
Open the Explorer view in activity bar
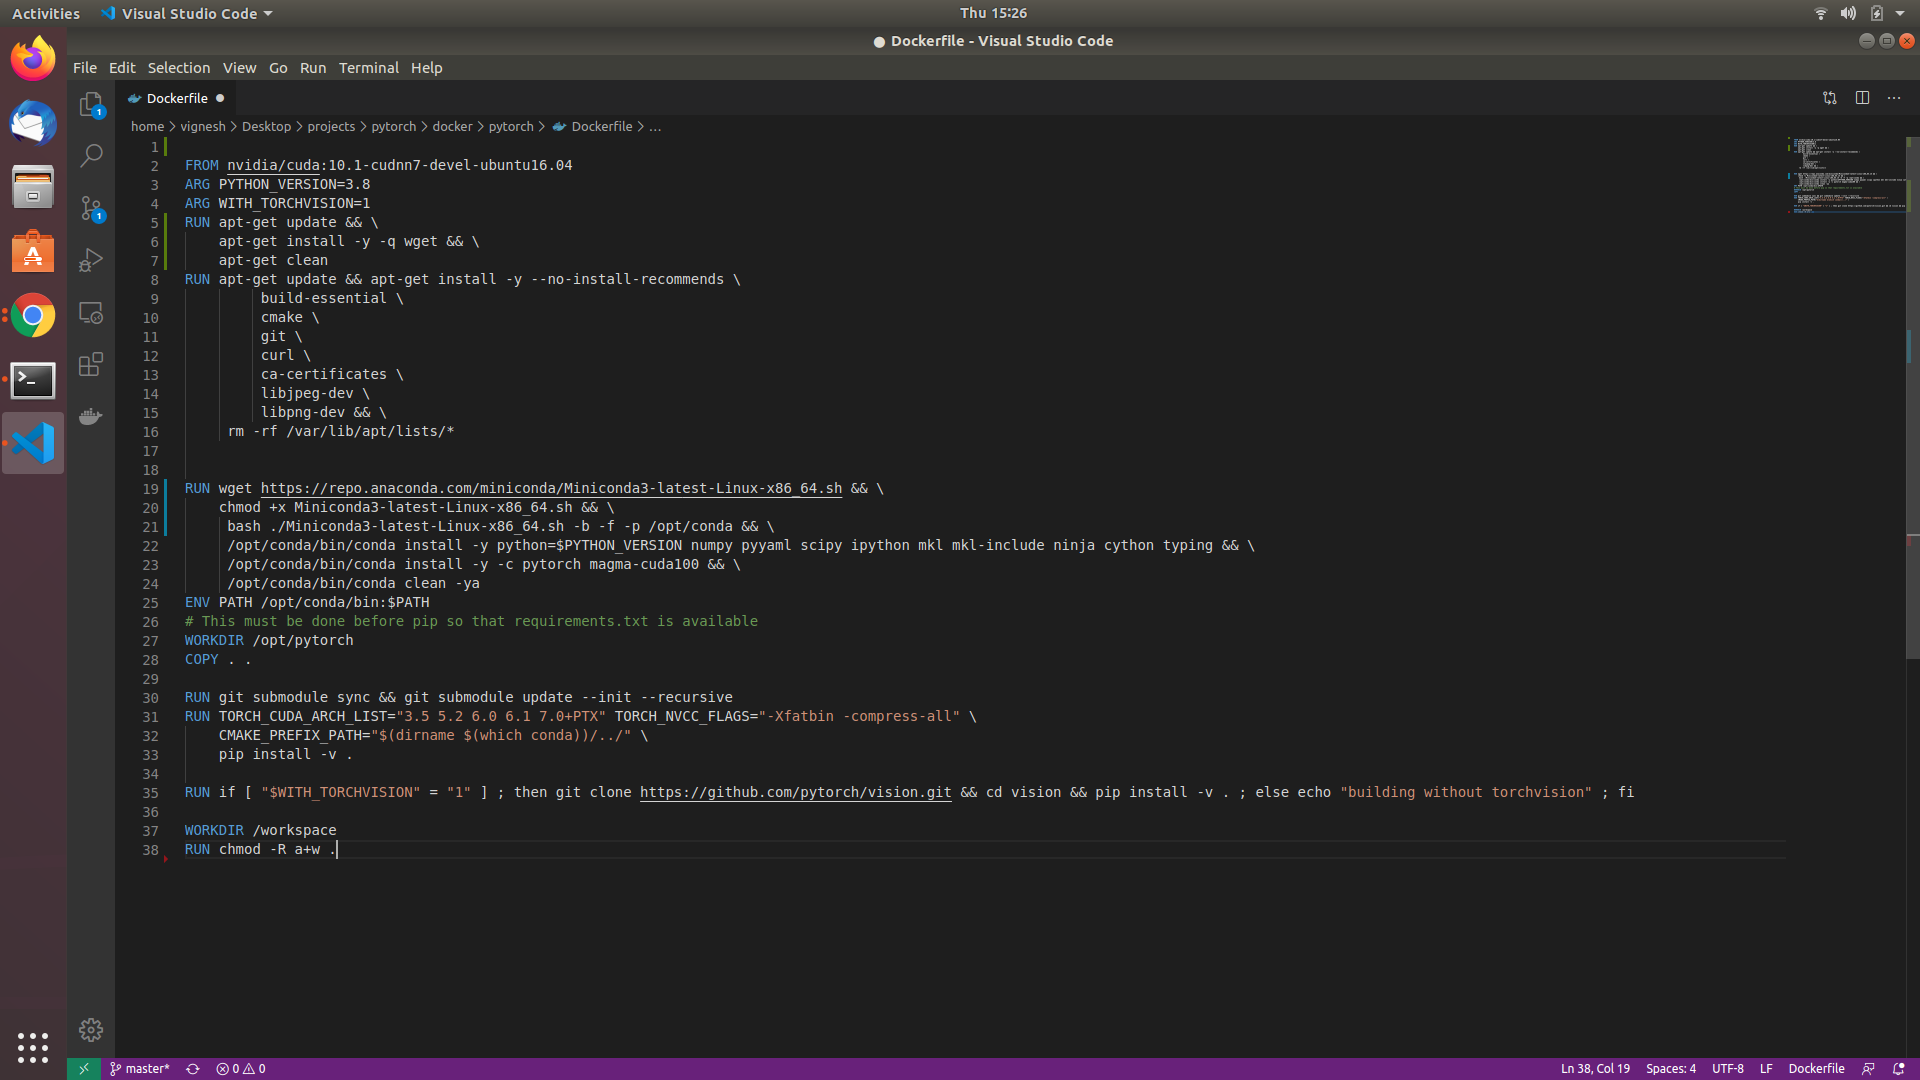pyautogui.click(x=91, y=104)
